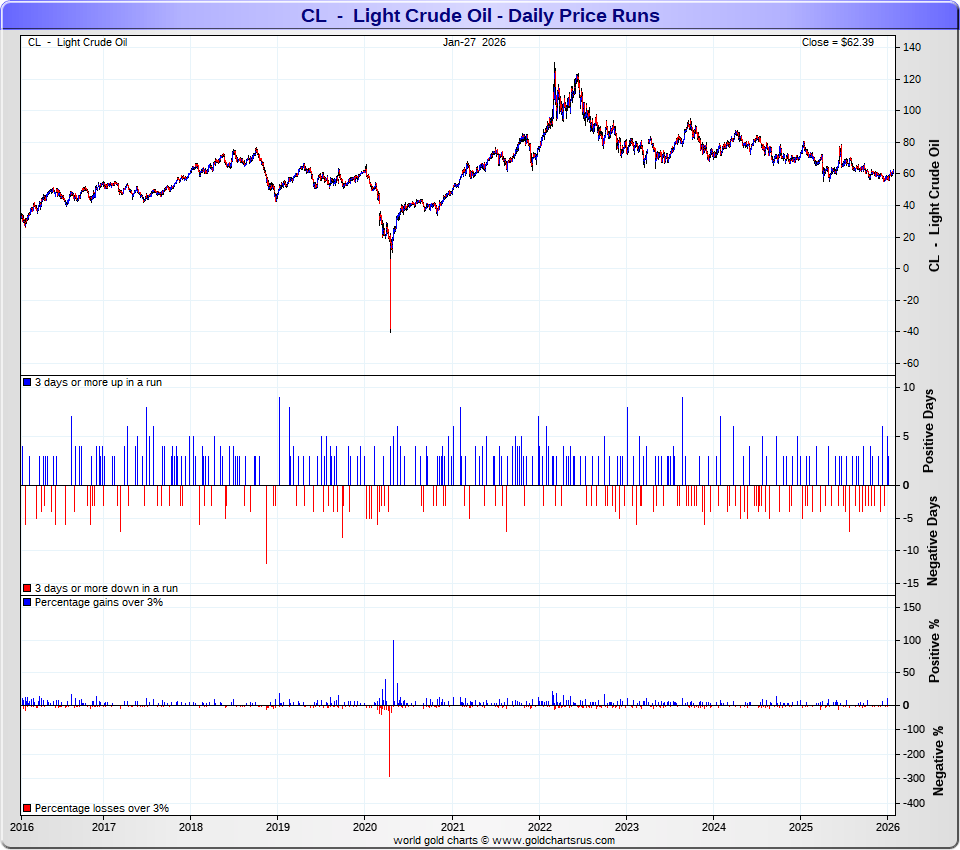Click the 120 price axis label
960x850 pixels.
[x=912, y=79]
